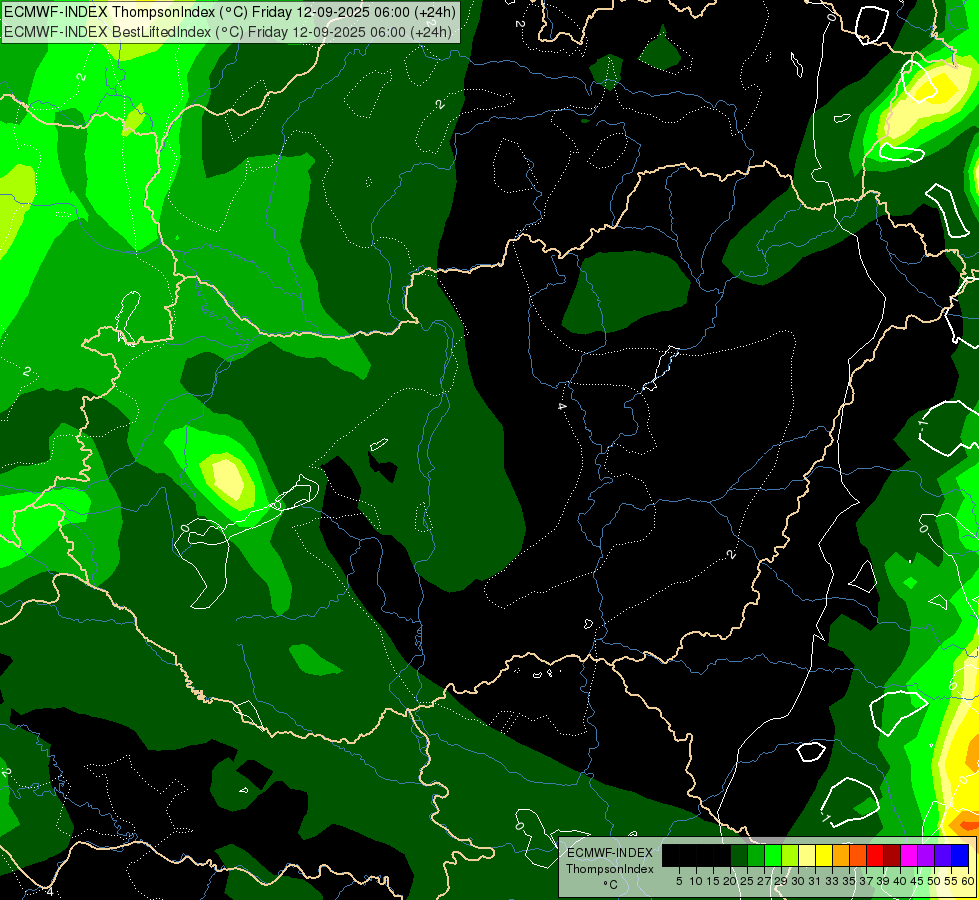The width and height of the screenshot is (979, 900).
Task: Pick the purple 45–50 legend swatch
Action: (x=926, y=855)
